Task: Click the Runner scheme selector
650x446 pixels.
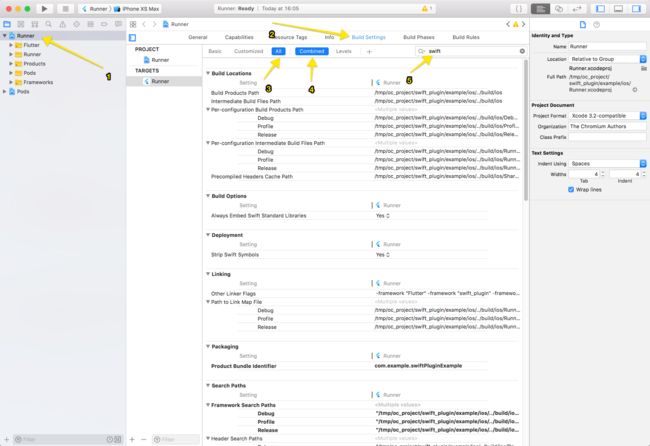Action: [x=95, y=9]
